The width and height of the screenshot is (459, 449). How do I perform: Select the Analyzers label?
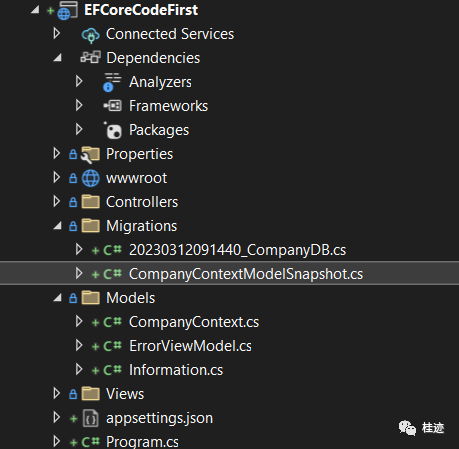coord(160,82)
